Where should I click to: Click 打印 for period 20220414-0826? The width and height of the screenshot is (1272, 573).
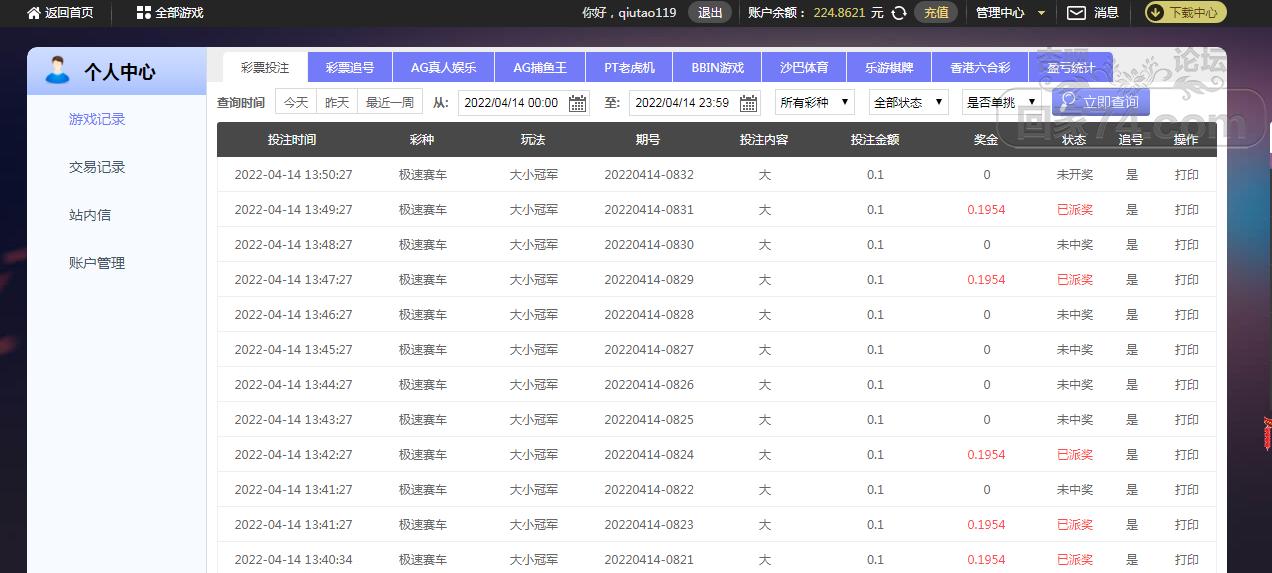[1187, 385]
